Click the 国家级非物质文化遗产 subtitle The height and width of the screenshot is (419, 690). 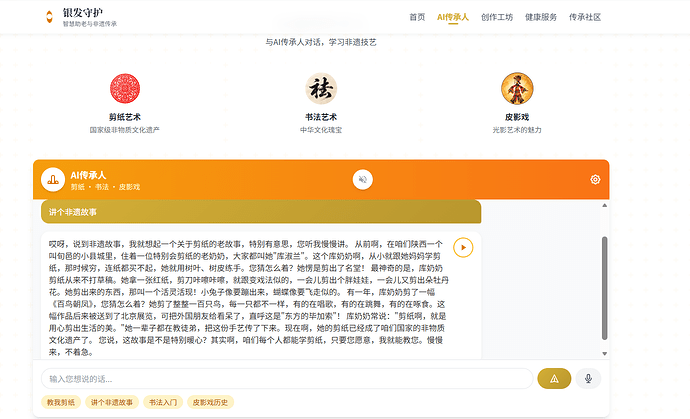pyautogui.click(x=125, y=130)
